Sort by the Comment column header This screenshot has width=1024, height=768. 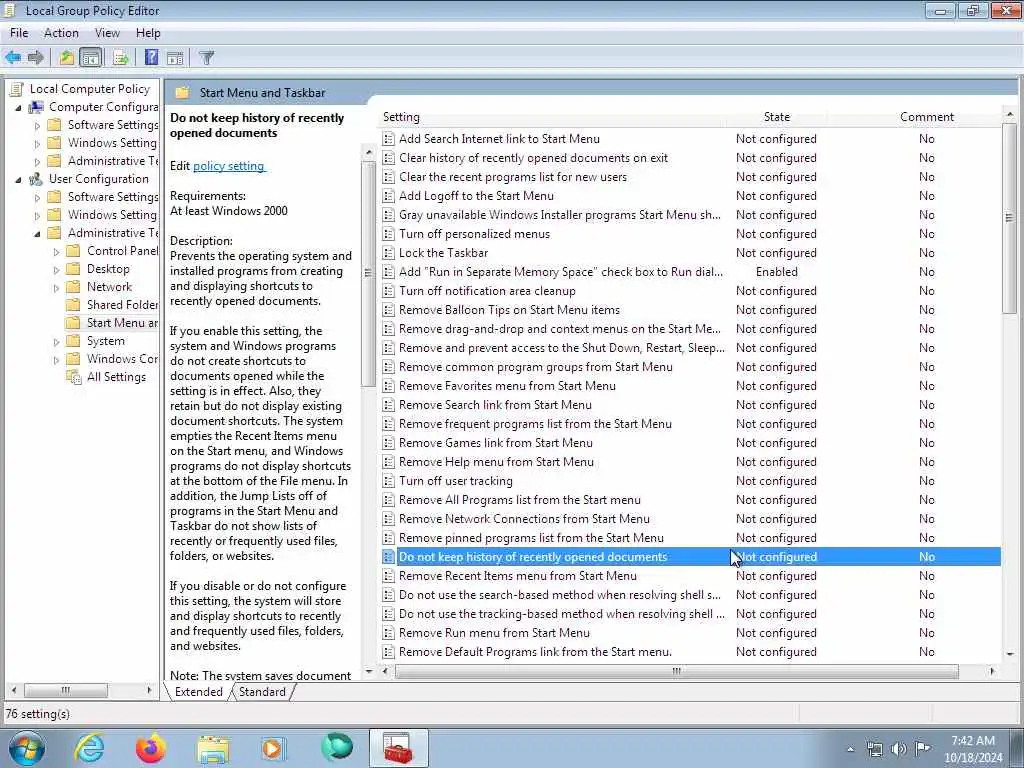coord(927,117)
